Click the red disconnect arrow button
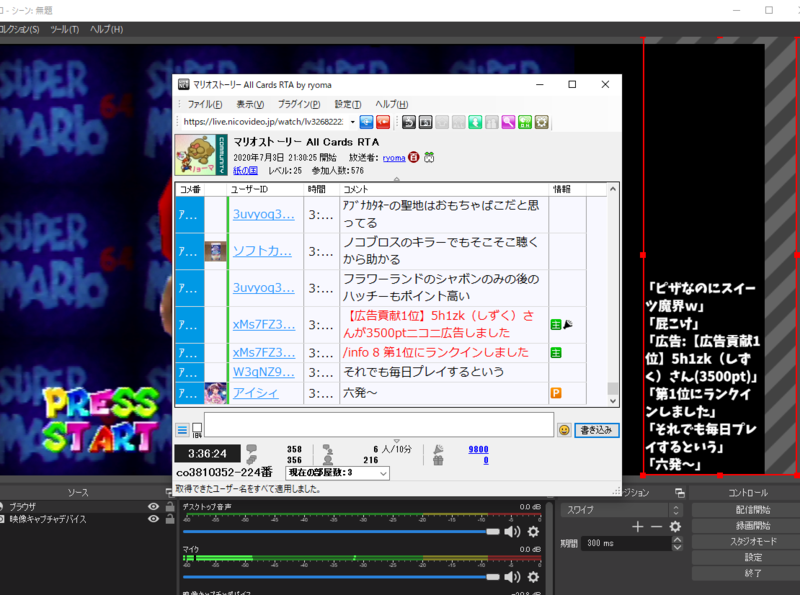800x595 pixels. coord(383,122)
